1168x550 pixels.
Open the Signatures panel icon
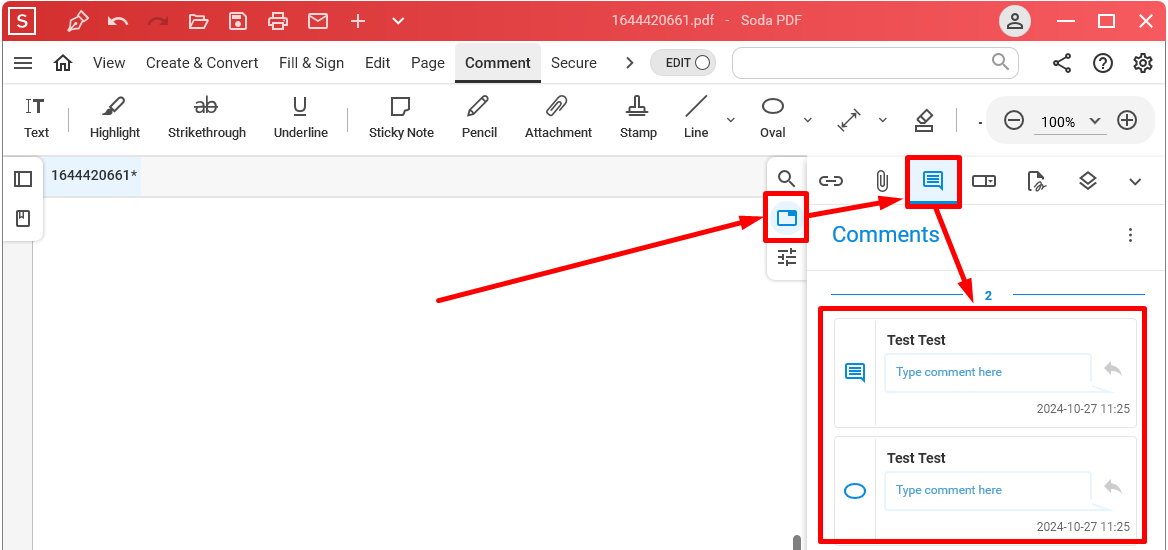pos(1036,180)
